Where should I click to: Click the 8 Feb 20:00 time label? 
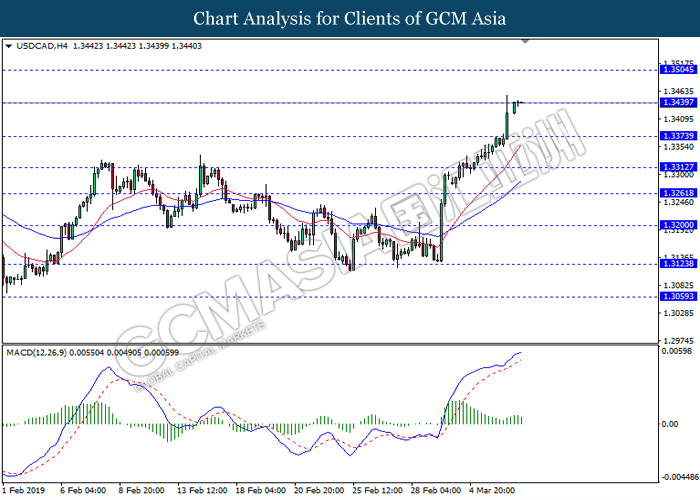pos(141,490)
